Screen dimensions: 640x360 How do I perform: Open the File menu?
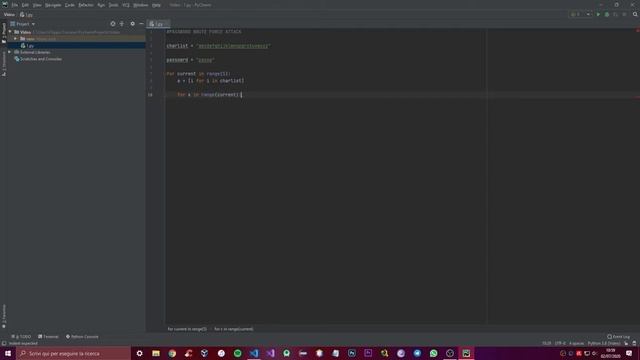tap(15, 5)
